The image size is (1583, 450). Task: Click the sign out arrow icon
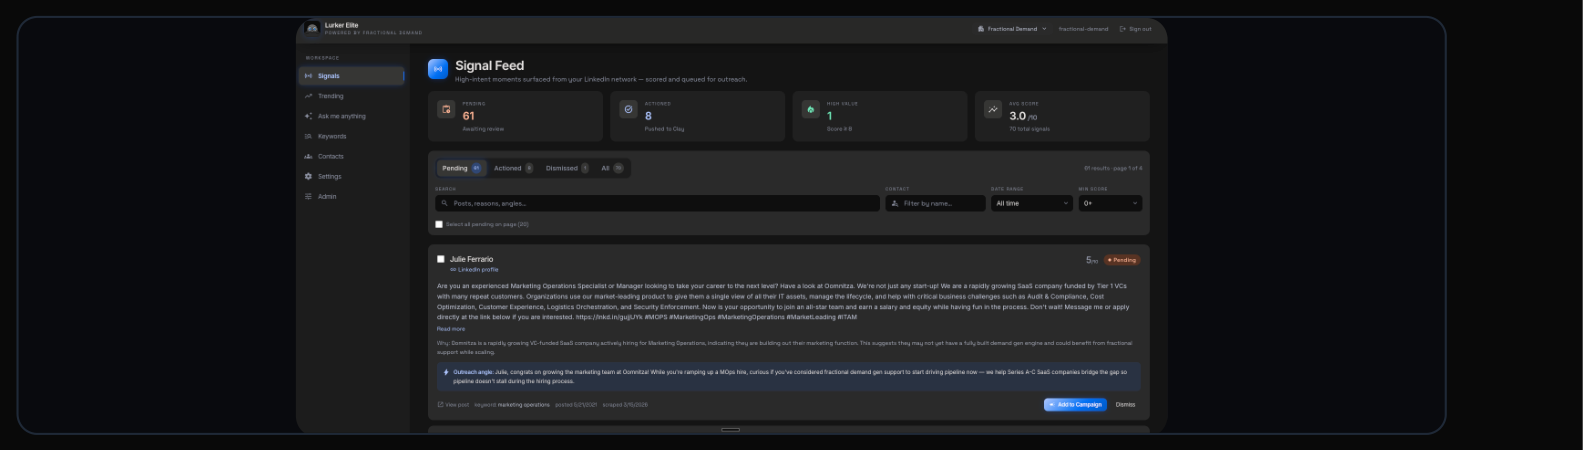coord(1123,29)
